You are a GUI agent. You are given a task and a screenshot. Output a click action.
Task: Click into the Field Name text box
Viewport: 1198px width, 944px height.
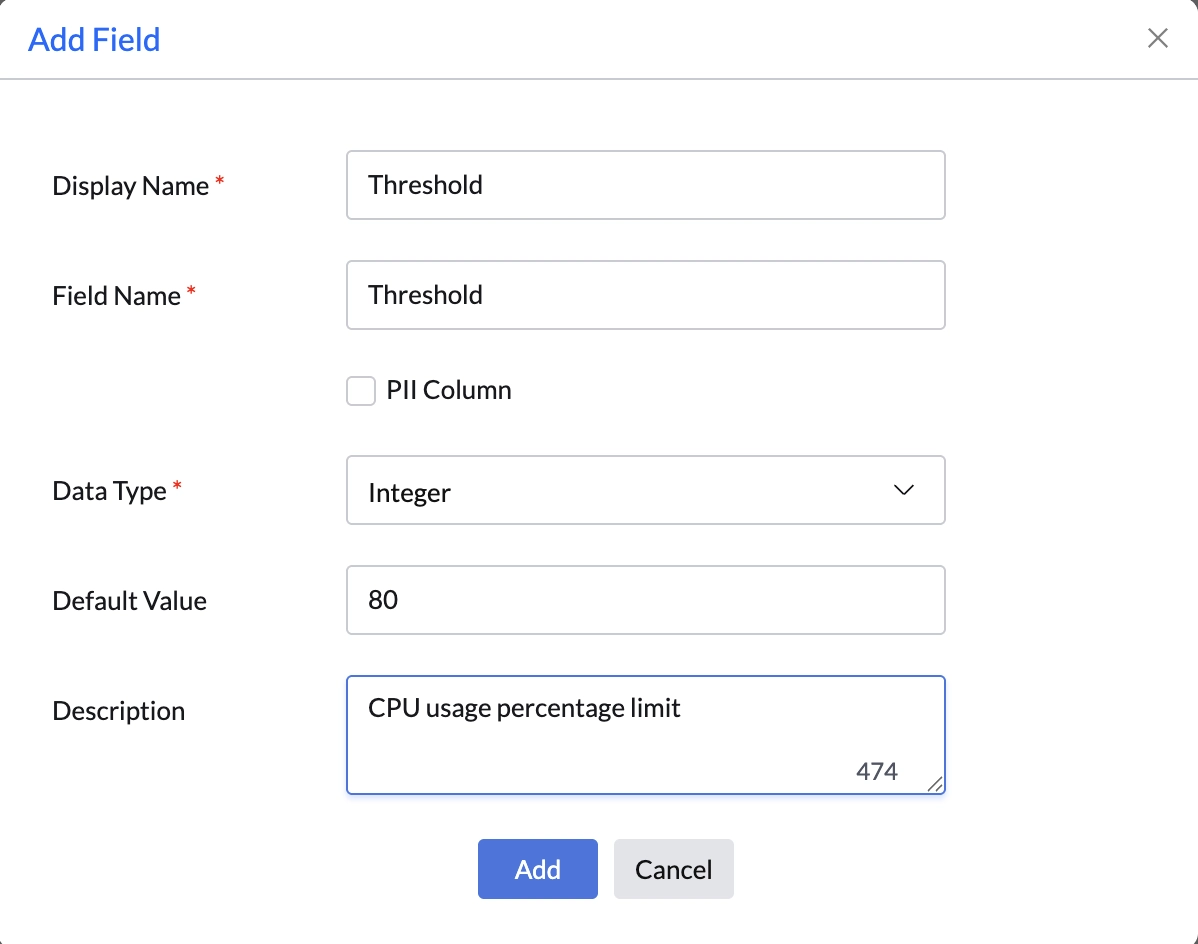[645, 295]
